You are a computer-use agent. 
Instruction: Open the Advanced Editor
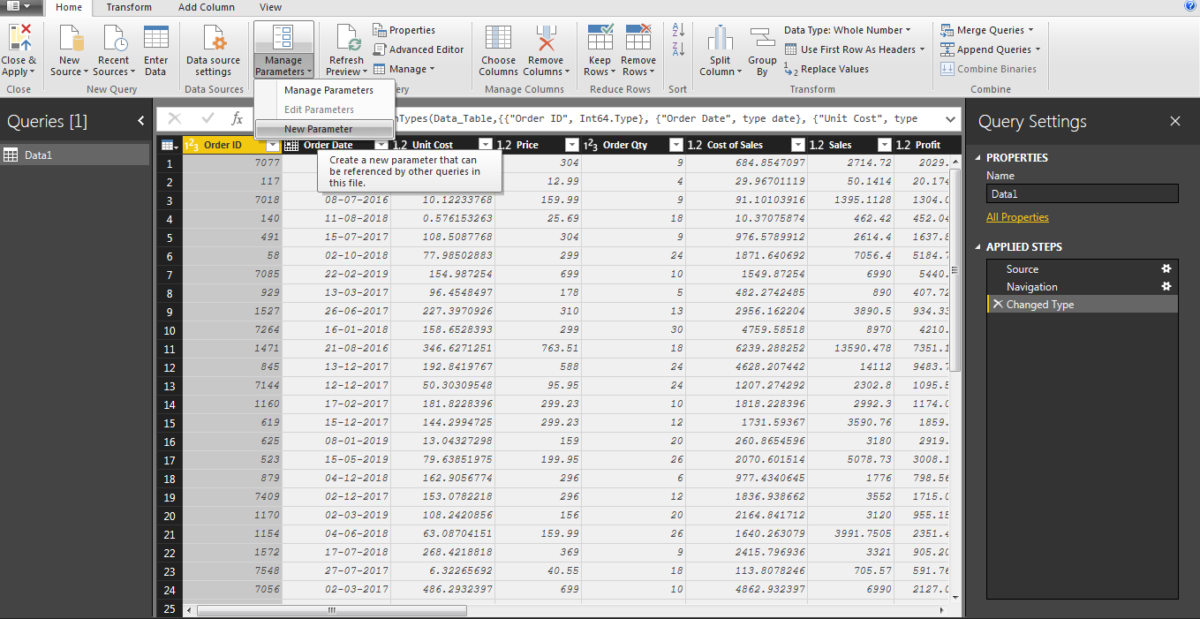point(419,48)
